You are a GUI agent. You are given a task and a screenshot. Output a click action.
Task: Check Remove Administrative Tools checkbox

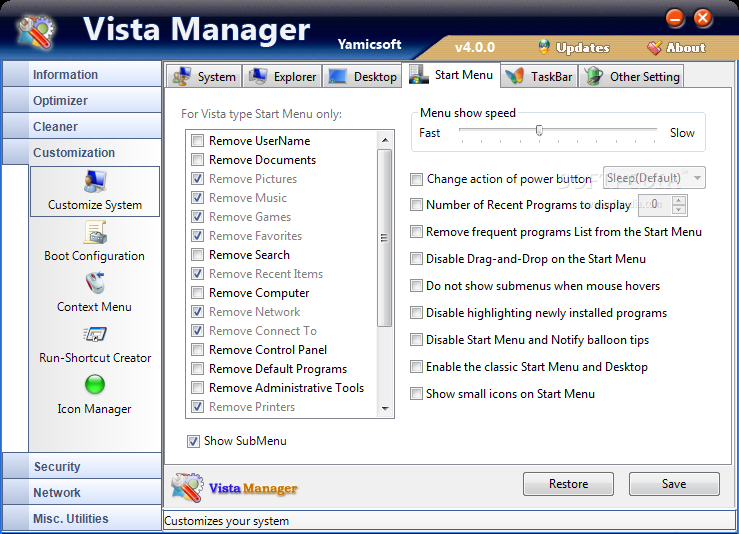tap(197, 388)
